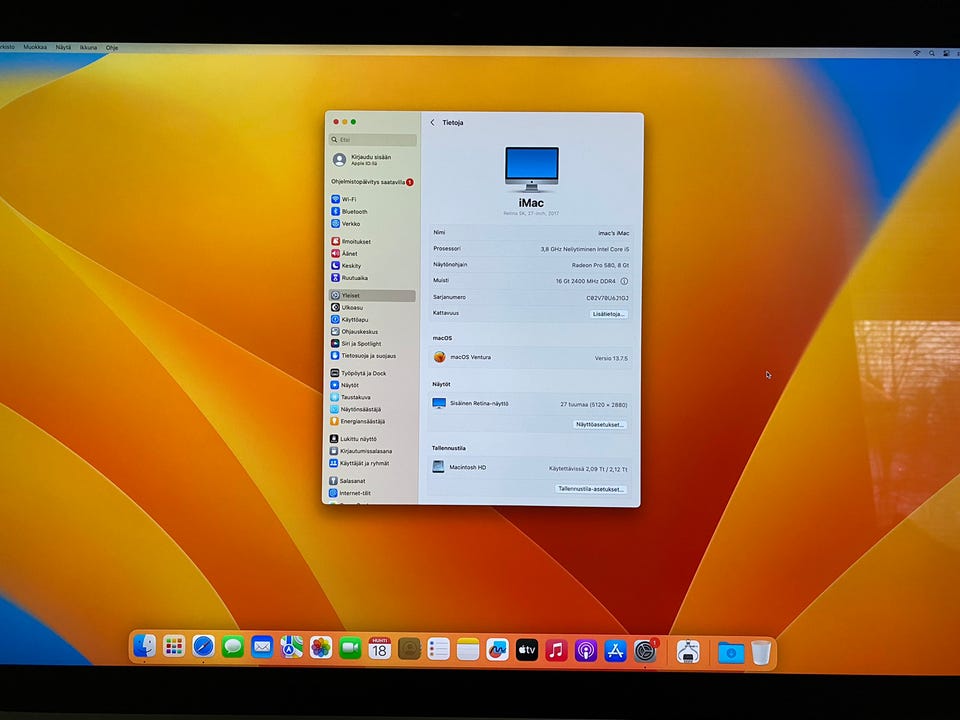Click the Tallennustila-asetukset button
This screenshot has width=960, height=720.
pos(590,489)
